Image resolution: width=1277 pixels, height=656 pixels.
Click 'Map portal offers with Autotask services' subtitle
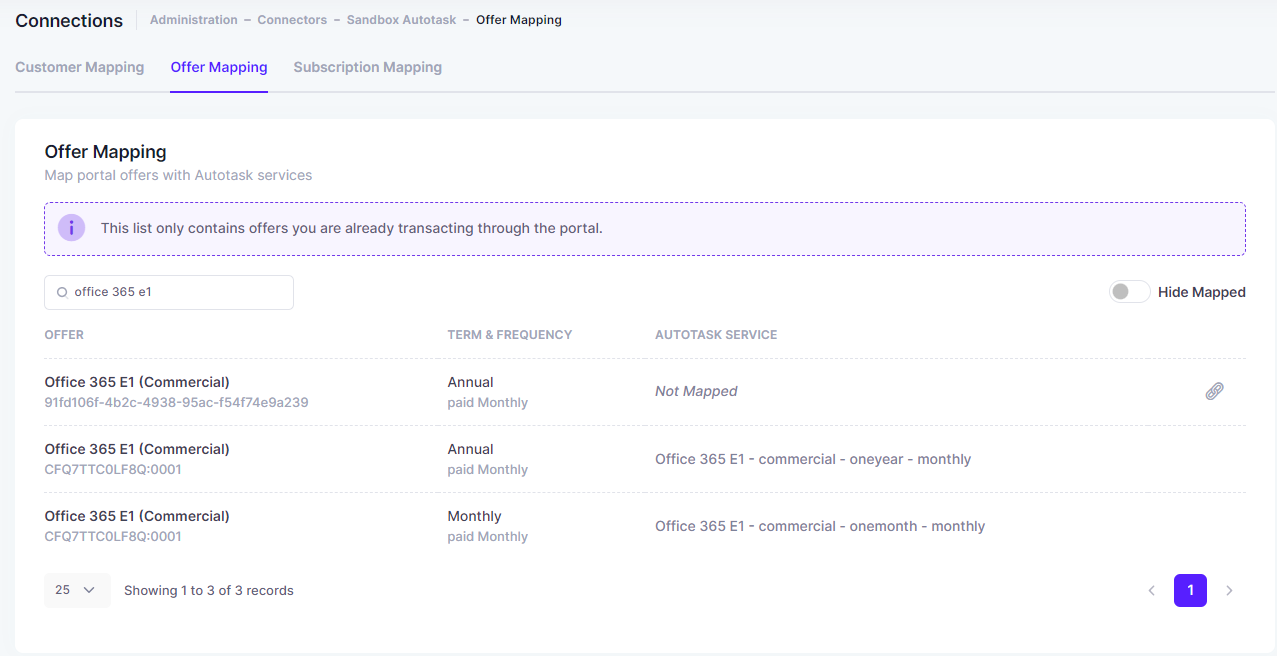click(x=178, y=175)
